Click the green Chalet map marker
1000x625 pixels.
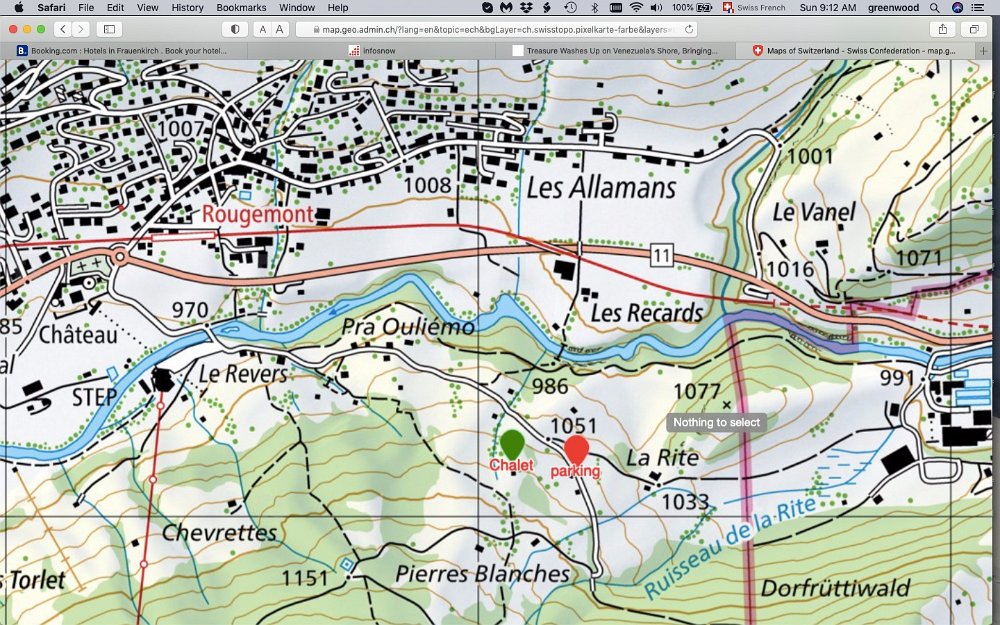[512, 443]
